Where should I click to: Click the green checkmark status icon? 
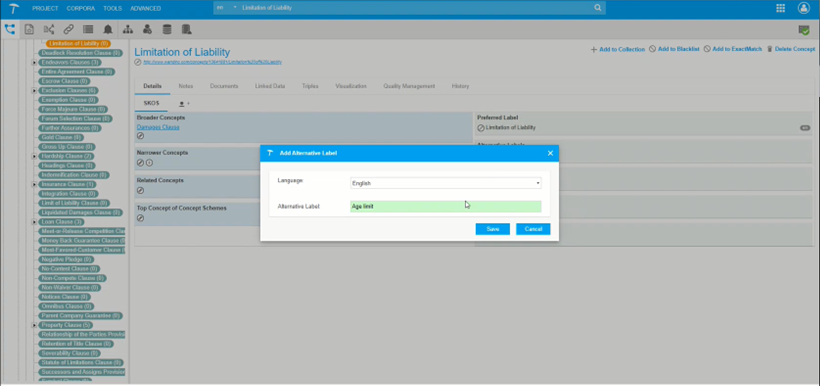[804, 30]
